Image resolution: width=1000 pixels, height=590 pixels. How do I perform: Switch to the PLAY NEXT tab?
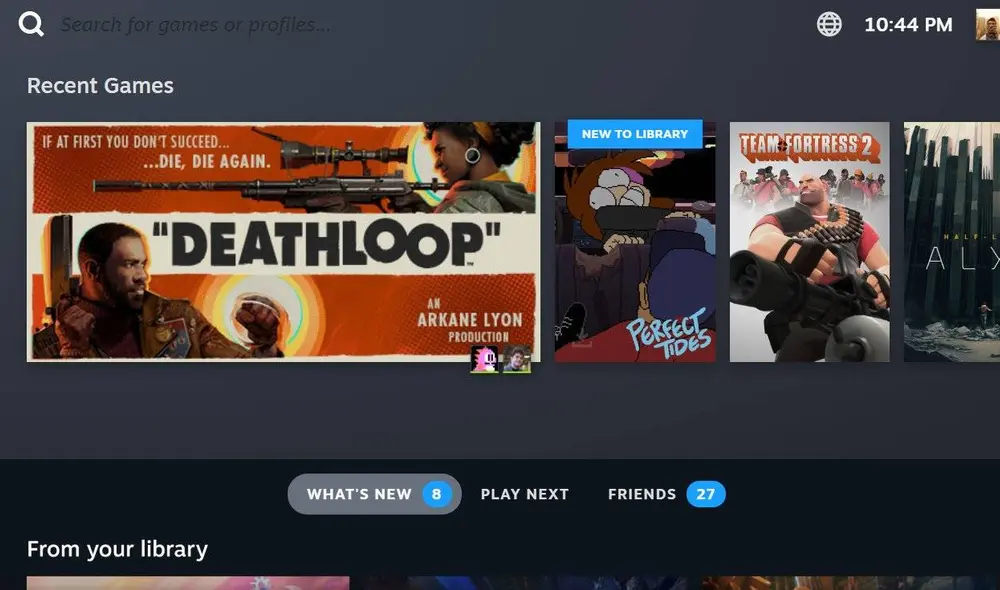[524, 493]
